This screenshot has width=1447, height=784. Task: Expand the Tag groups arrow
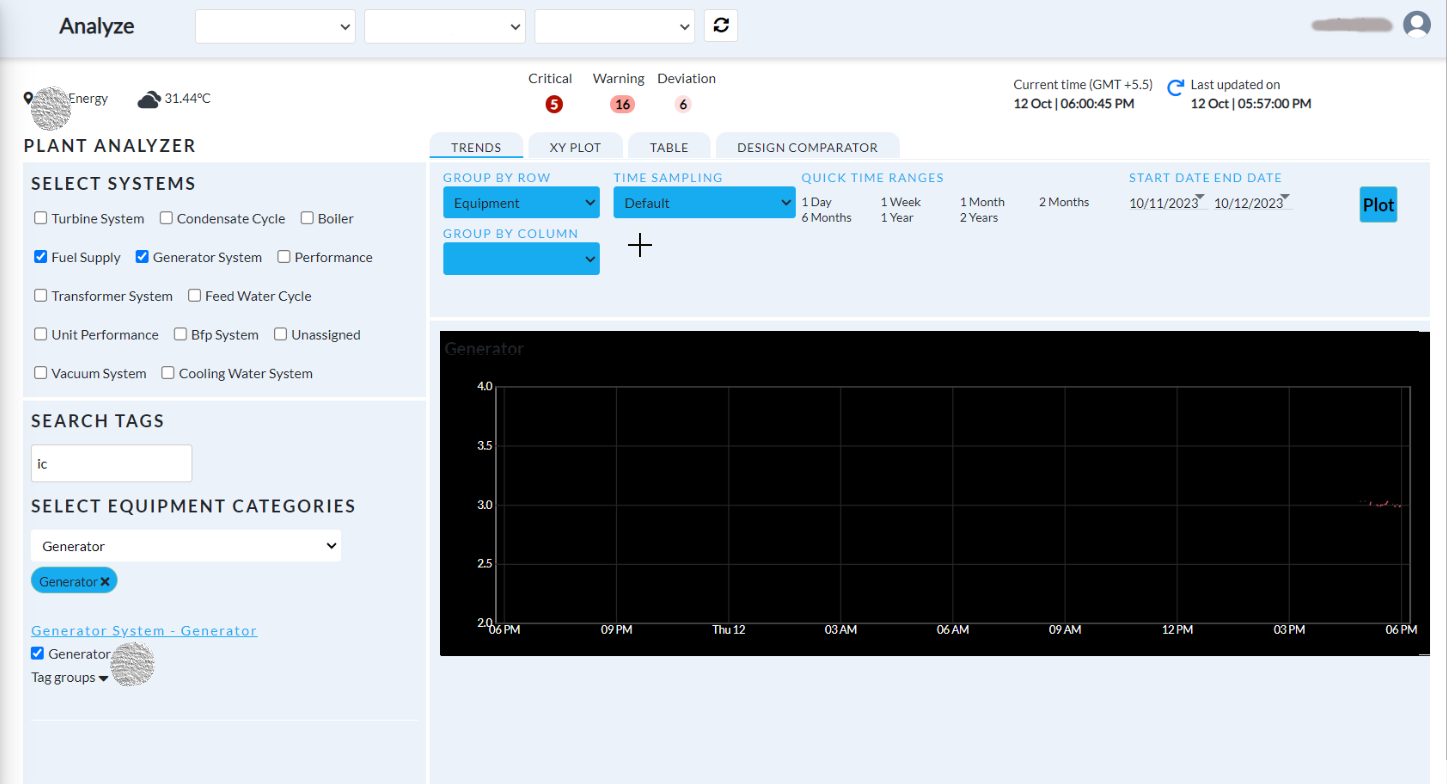click(103, 679)
